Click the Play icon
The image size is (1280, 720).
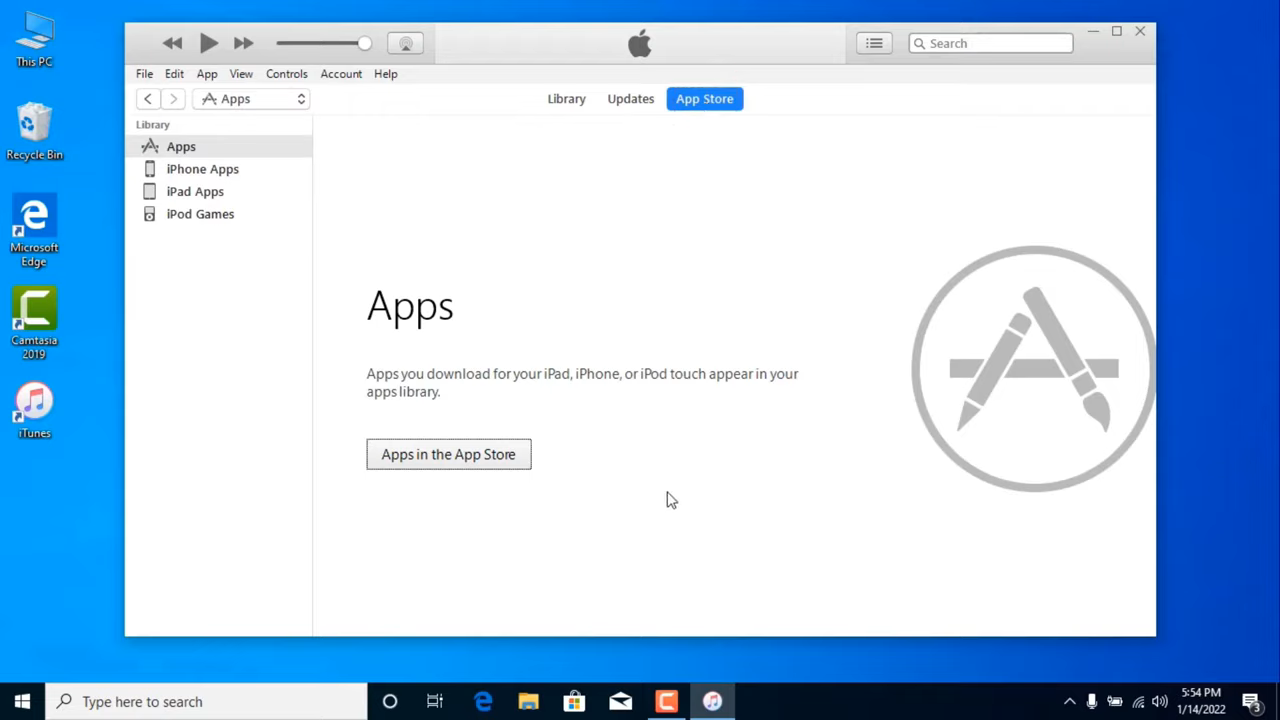click(x=208, y=43)
